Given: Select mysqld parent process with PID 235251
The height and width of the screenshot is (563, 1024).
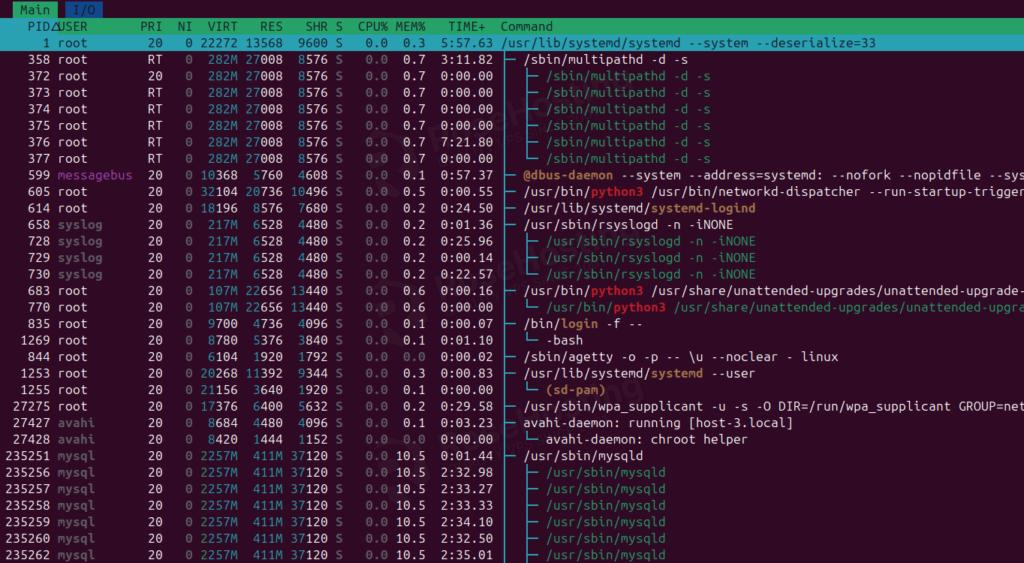Looking at the screenshot, I should click(x=512, y=456).
